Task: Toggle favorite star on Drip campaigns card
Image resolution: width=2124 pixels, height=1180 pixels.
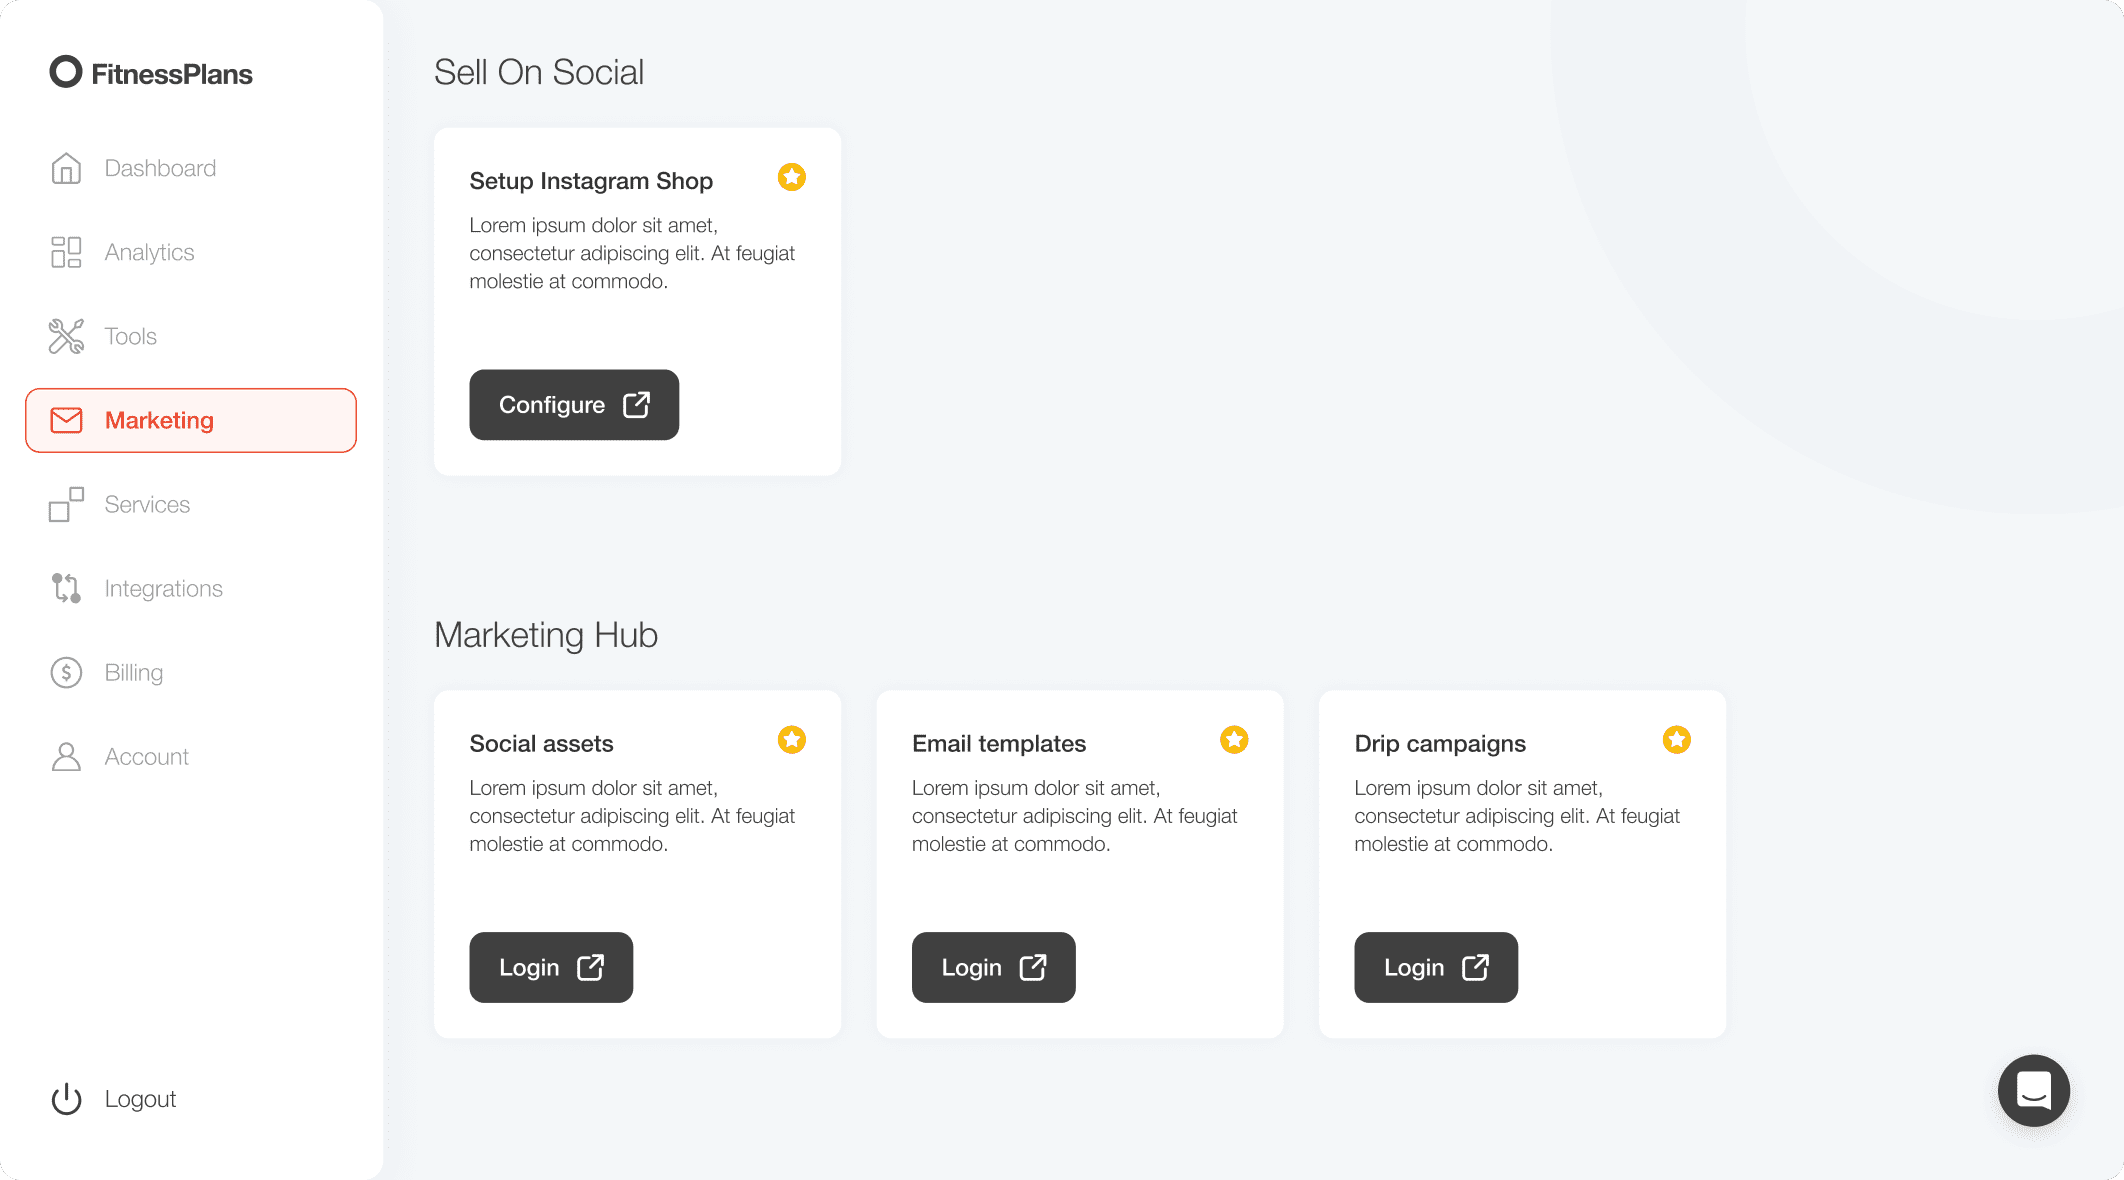Action: tap(1677, 740)
